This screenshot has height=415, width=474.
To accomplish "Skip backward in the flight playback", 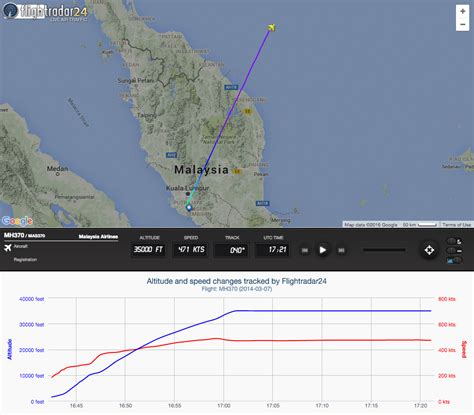I will 305,250.
